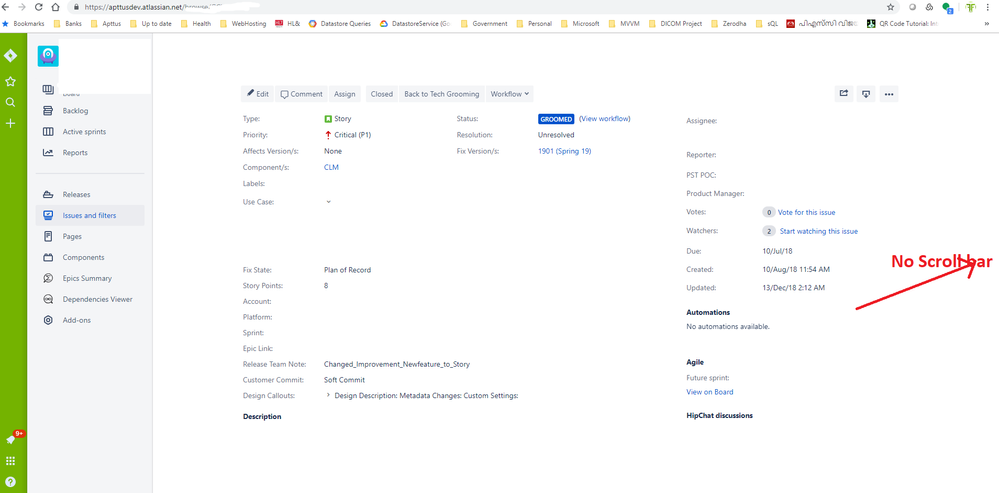The height and width of the screenshot is (493, 999).
Task: Open Reports in project sidebar
Action: click(x=90, y=153)
